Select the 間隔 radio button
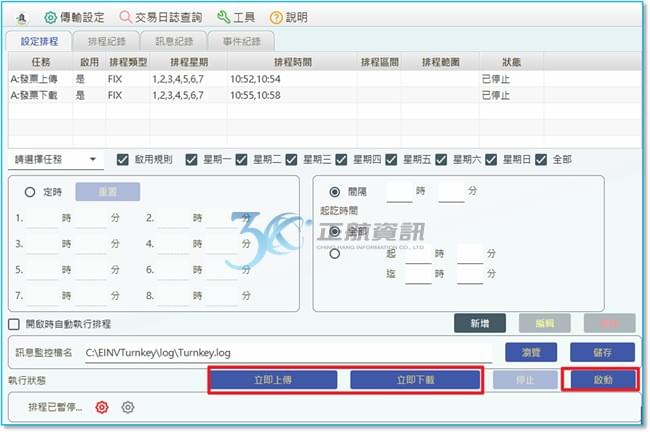This screenshot has width=650, height=432. click(x=335, y=192)
